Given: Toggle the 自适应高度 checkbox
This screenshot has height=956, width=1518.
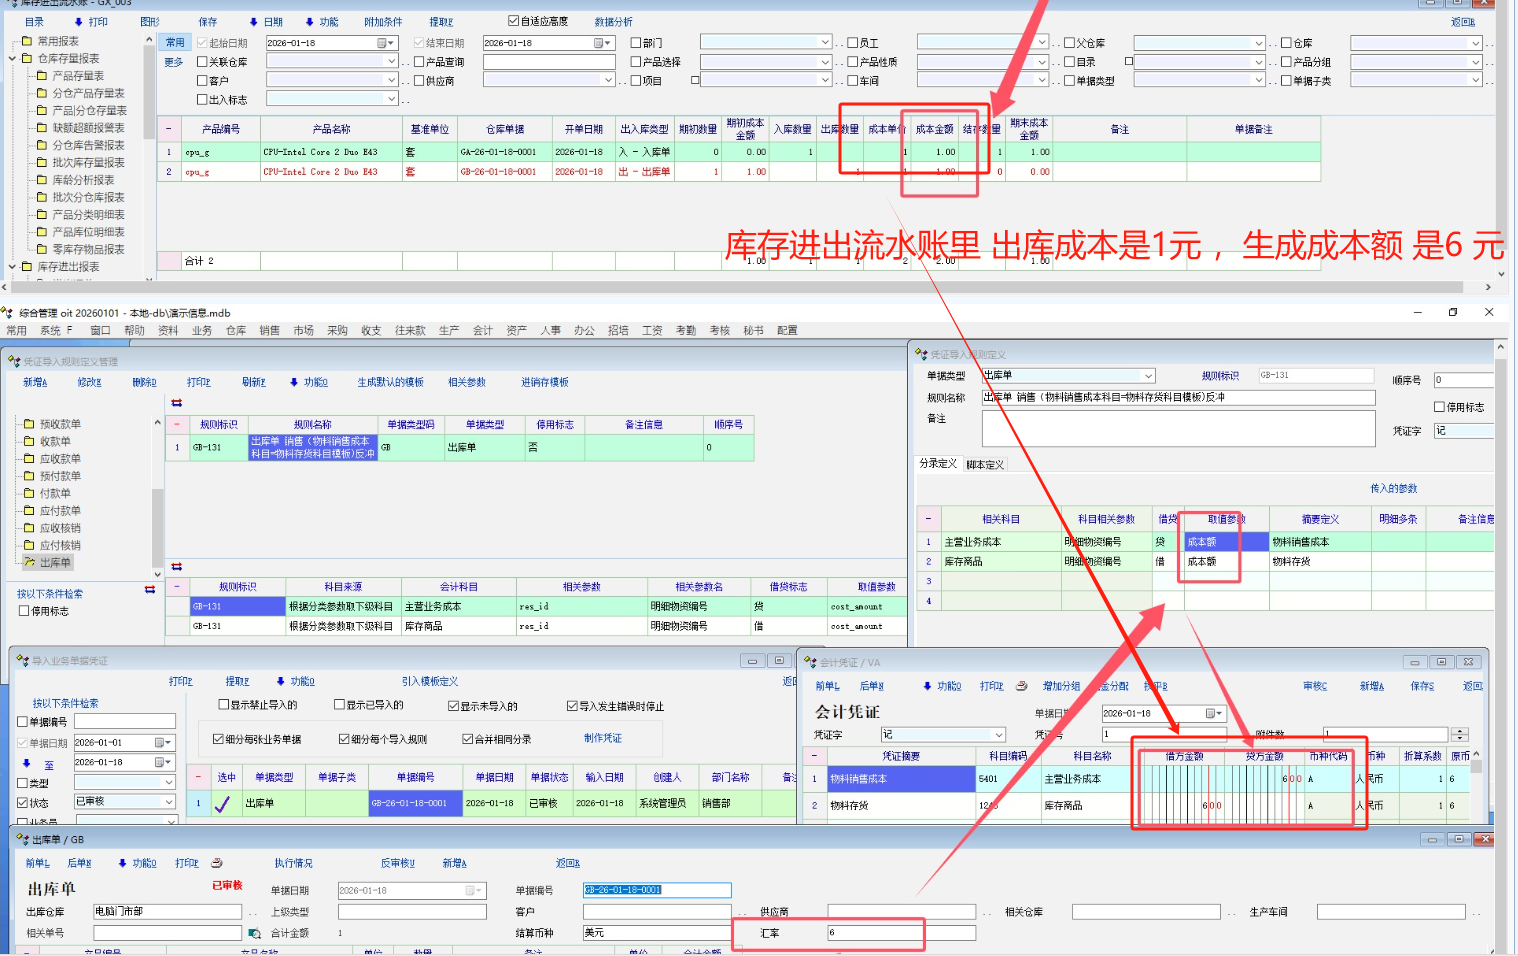Looking at the screenshot, I should [513, 21].
